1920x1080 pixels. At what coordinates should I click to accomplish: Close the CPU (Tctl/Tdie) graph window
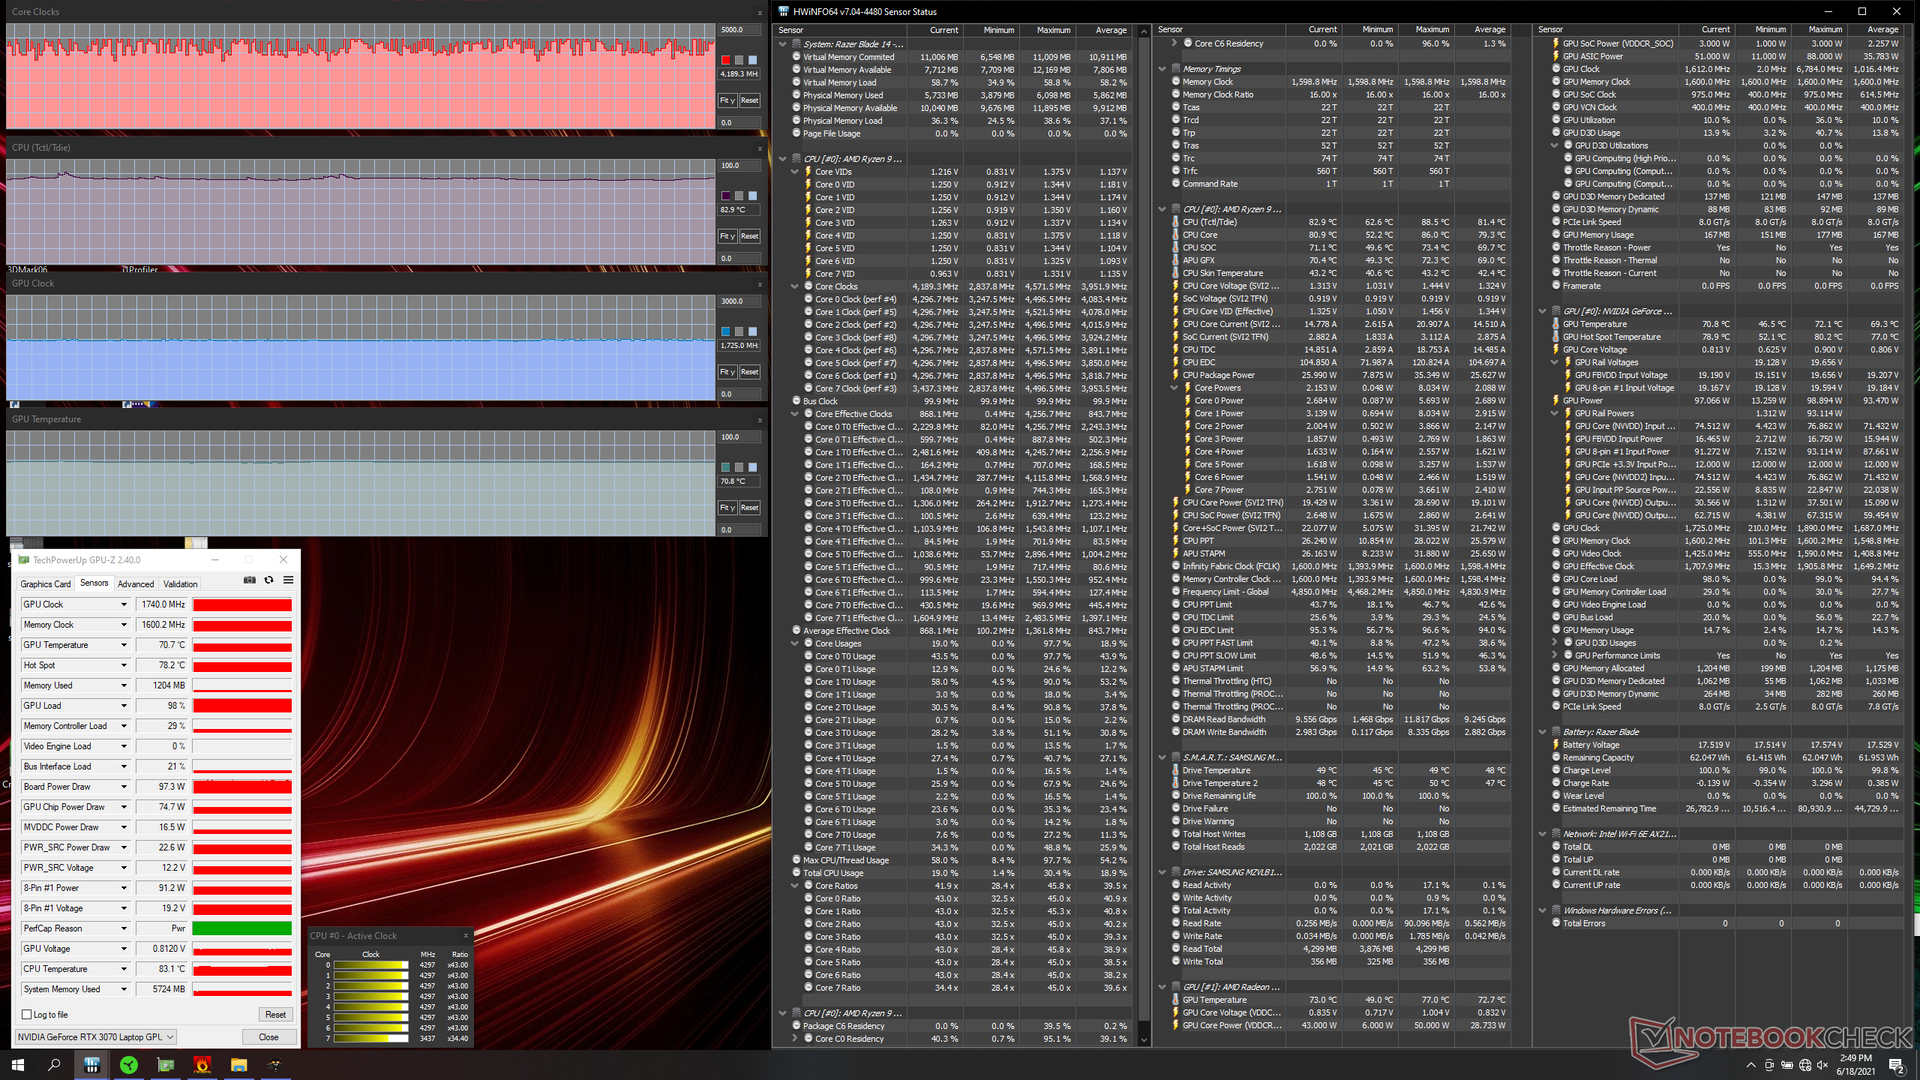pyautogui.click(x=759, y=147)
